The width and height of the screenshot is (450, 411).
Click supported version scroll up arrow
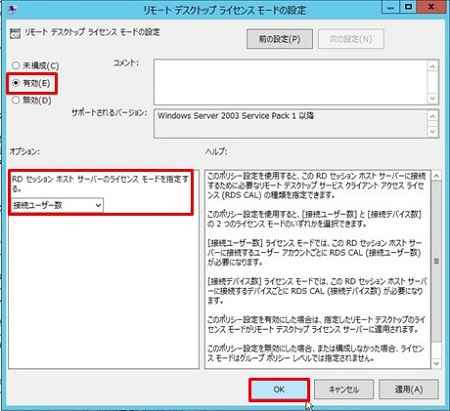(432, 116)
